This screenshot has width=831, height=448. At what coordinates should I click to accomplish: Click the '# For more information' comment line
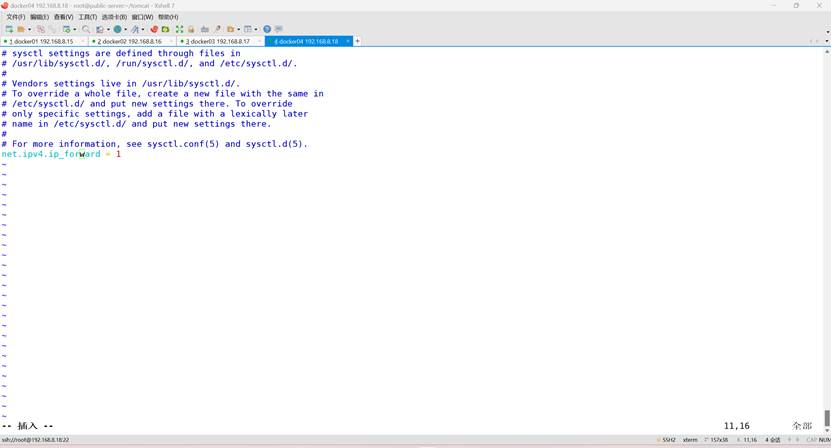click(x=154, y=144)
